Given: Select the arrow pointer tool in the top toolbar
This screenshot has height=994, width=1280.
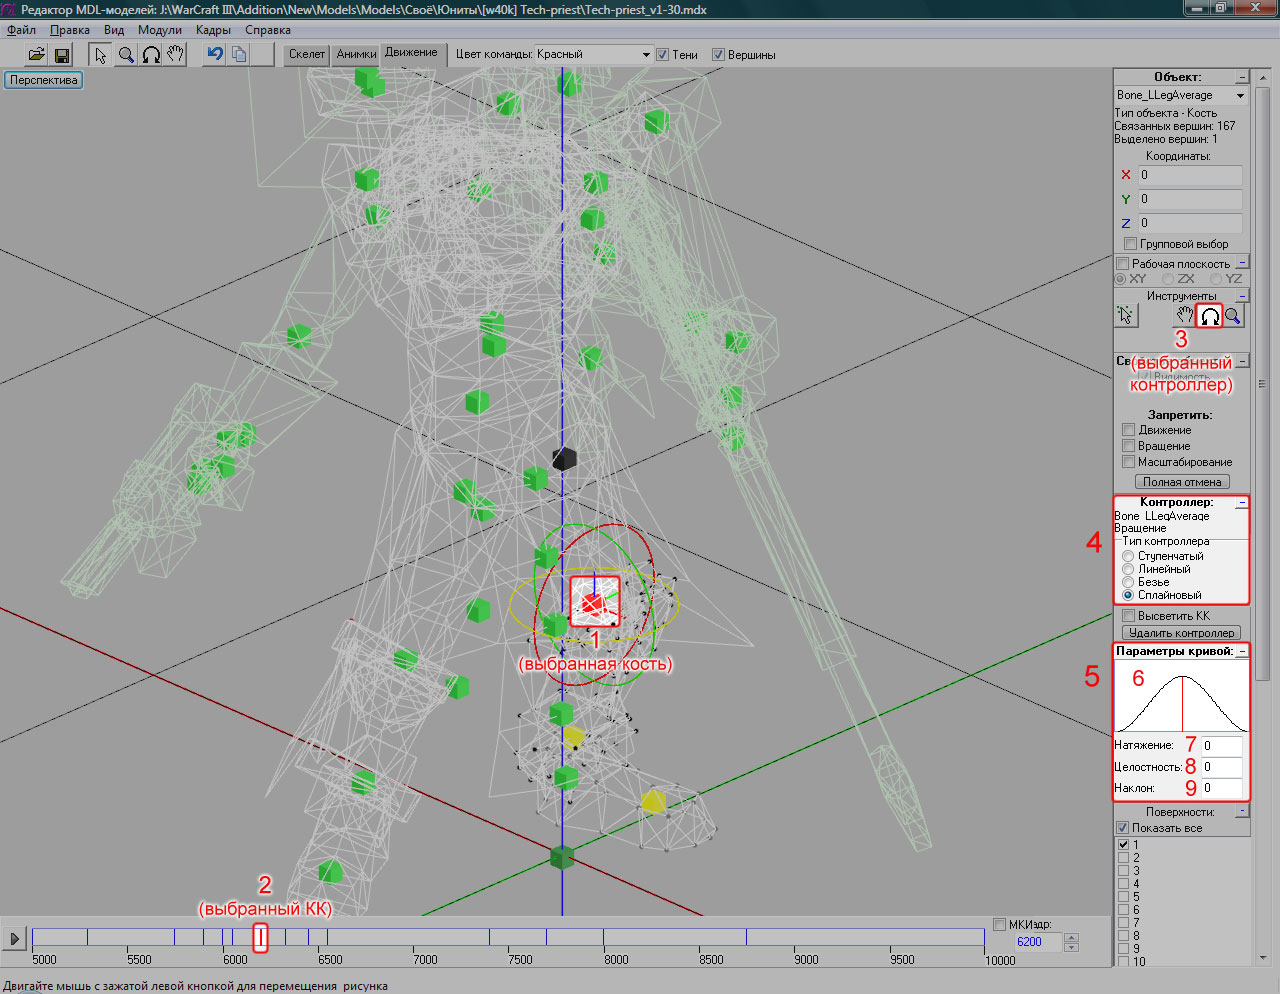Looking at the screenshot, I should pyautogui.click(x=101, y=55).
